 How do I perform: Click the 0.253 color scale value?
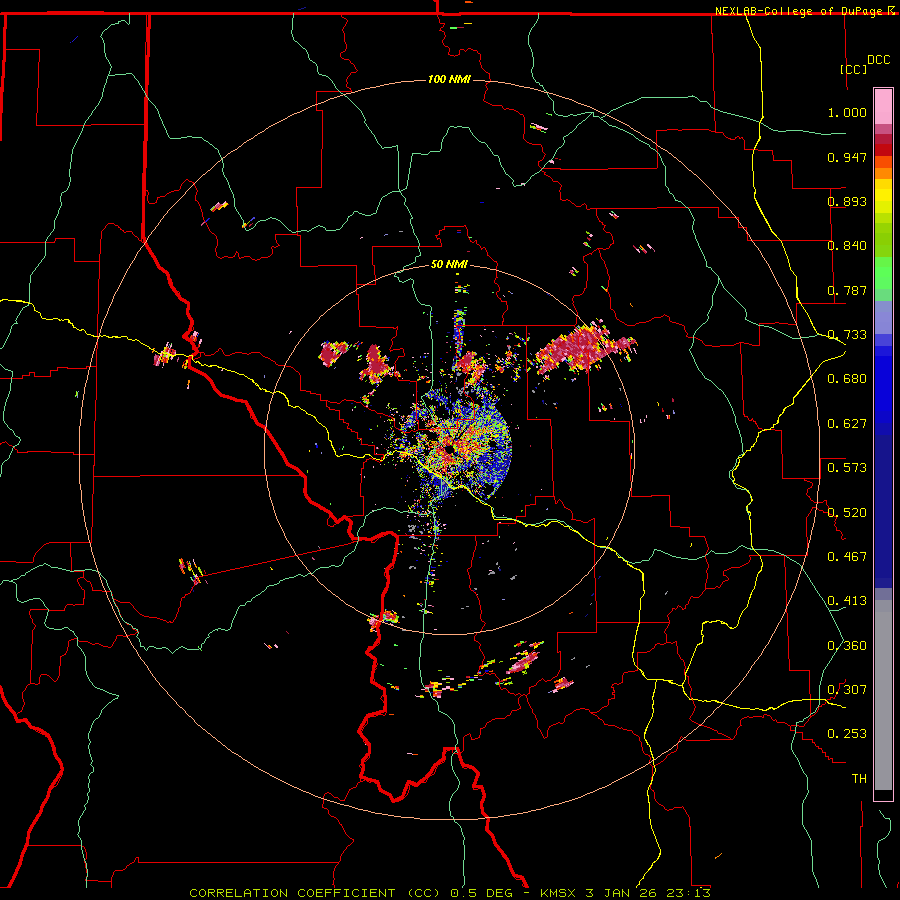point(847,734)
